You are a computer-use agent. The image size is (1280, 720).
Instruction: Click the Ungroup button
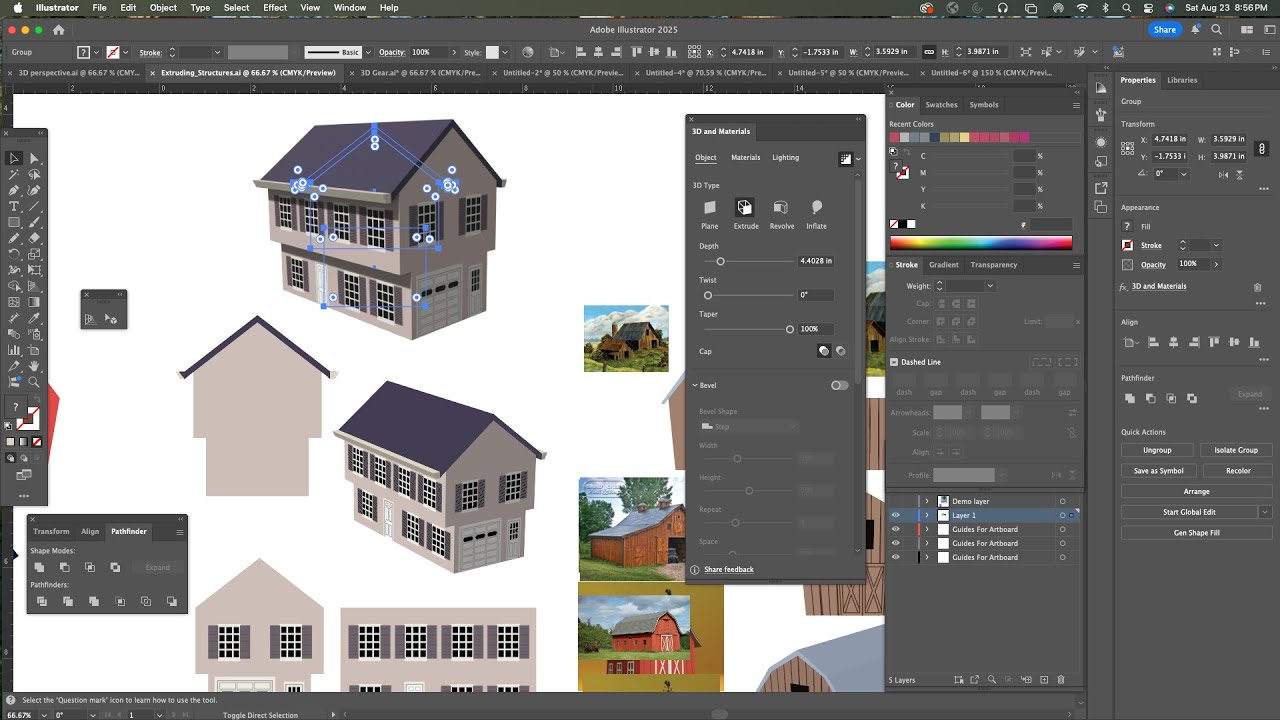pyautogui.click(x=1157, y=450)
